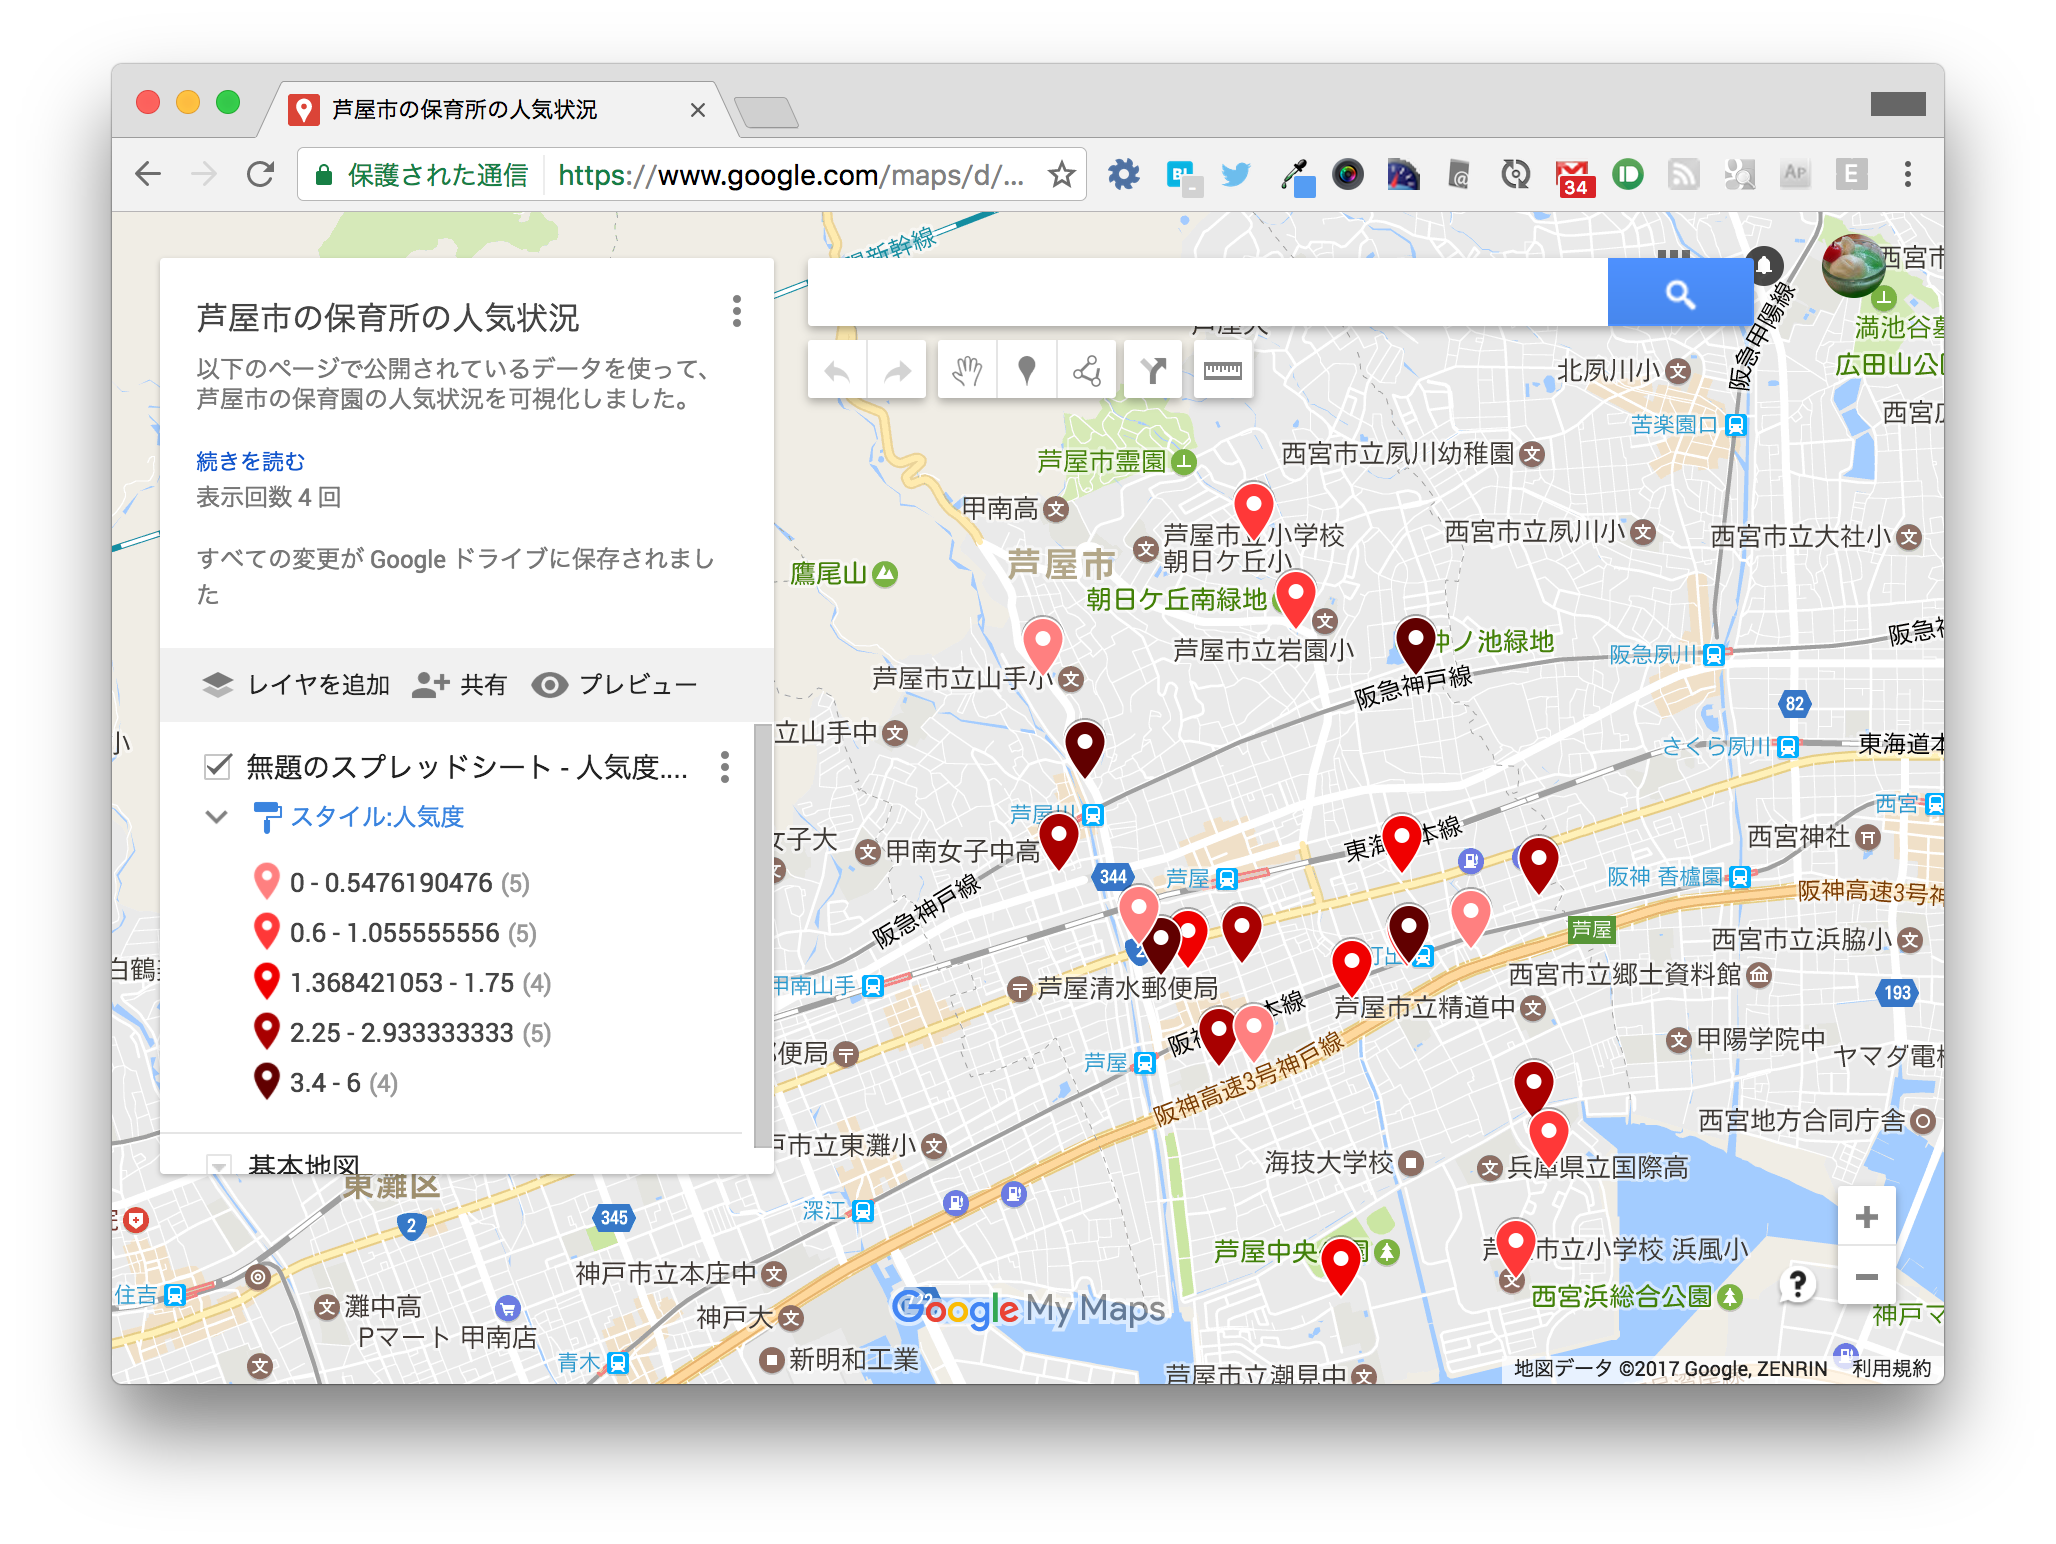This screenshot has width=2056, height=1544.
Task: Click the 続きを読む link
Action: point(250,461)
